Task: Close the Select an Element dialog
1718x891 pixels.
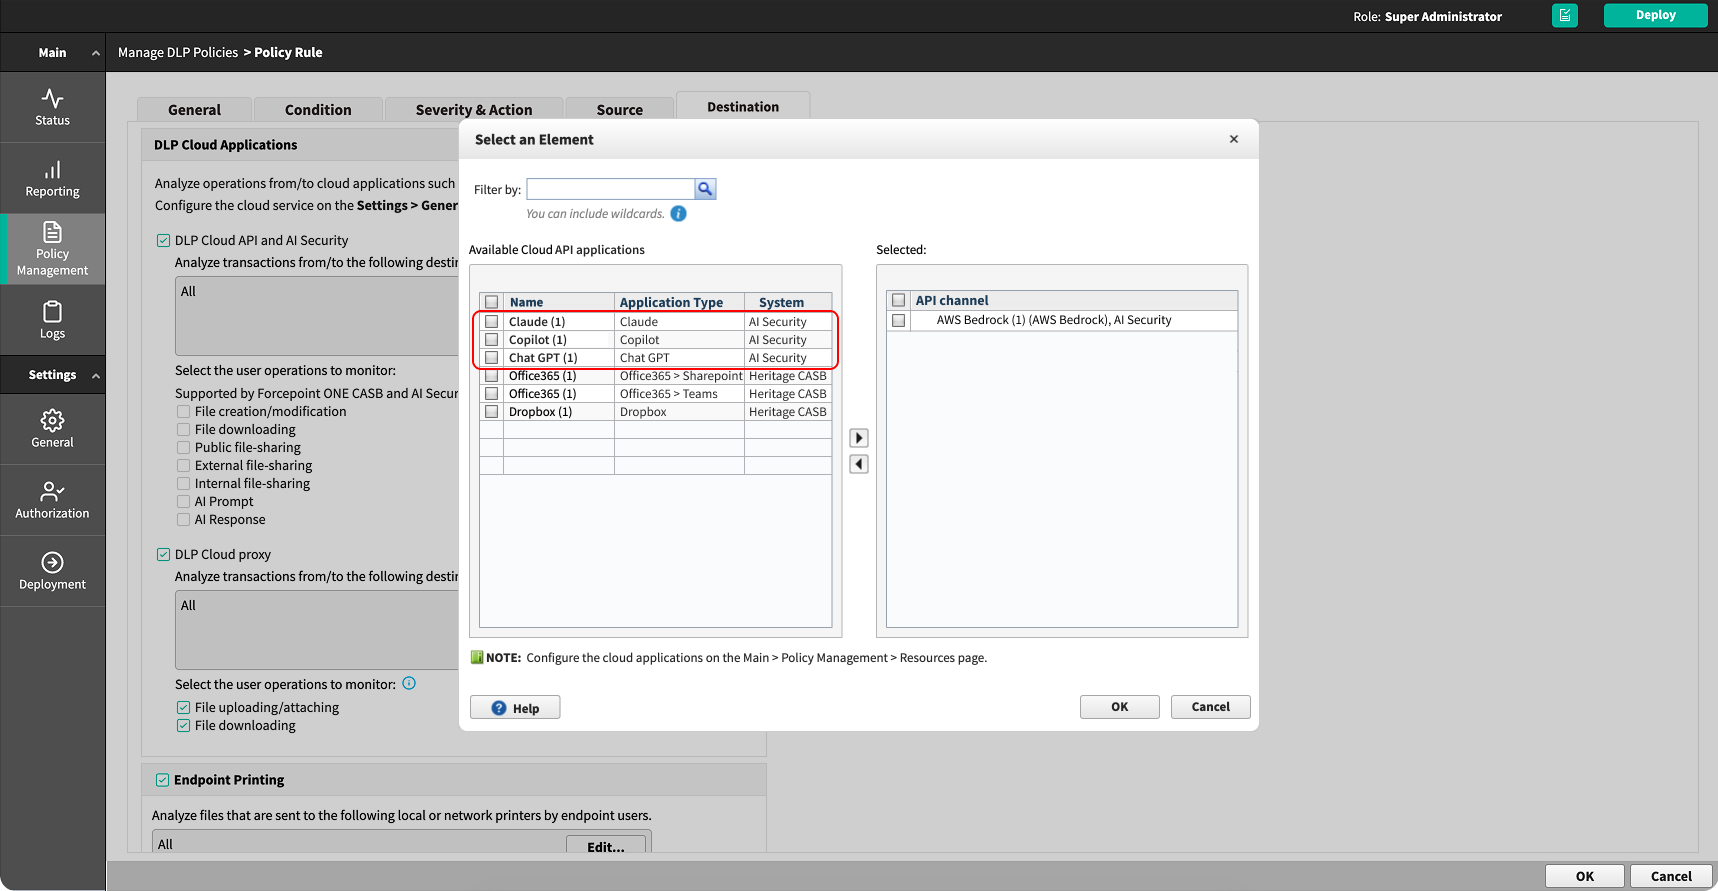Action: (1234, 139)
